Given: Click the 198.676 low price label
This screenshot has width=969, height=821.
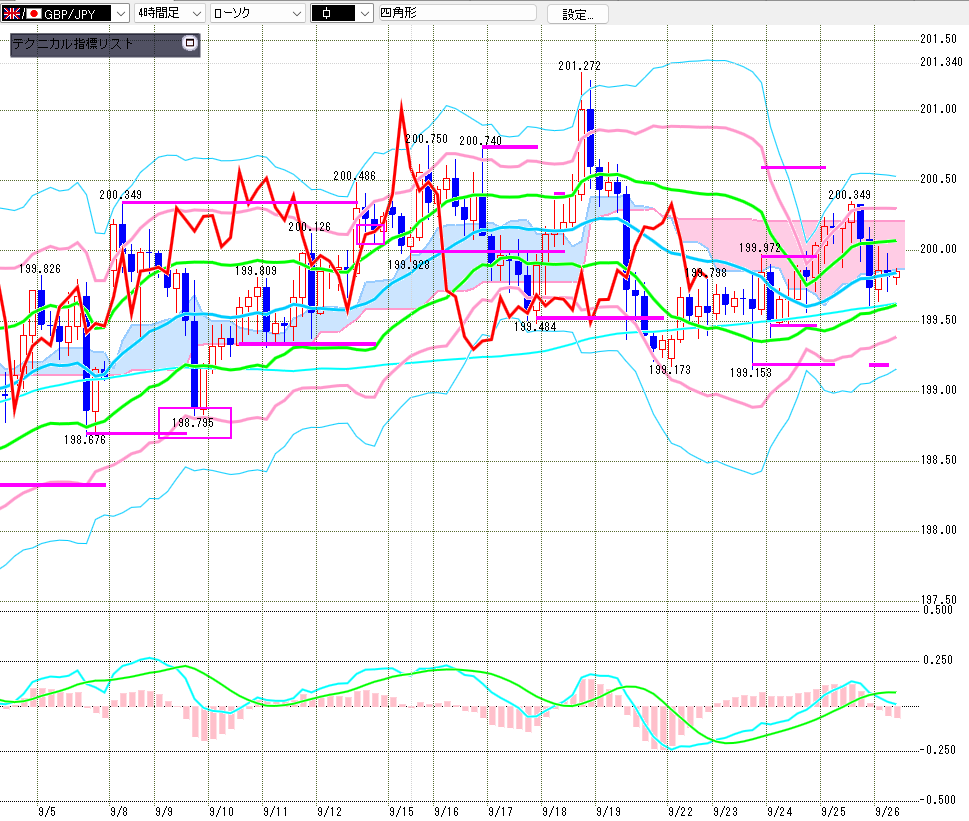Looking at the screenshot, I should click(85, 439).
